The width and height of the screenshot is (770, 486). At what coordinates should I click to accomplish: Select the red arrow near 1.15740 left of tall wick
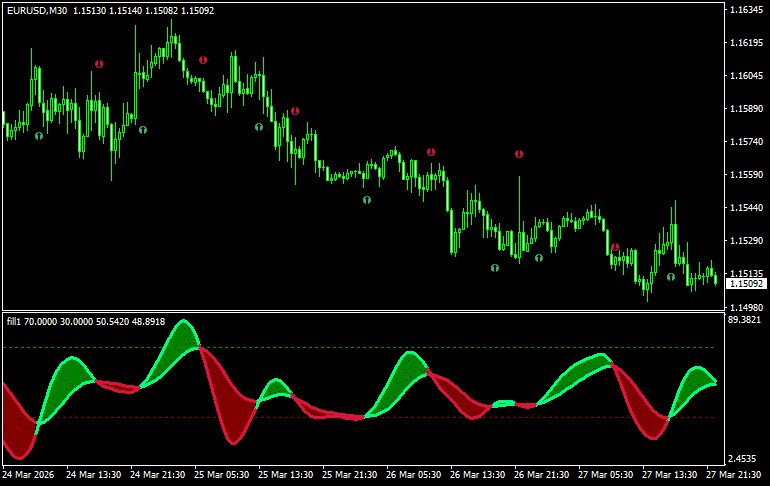pos(431,152)
